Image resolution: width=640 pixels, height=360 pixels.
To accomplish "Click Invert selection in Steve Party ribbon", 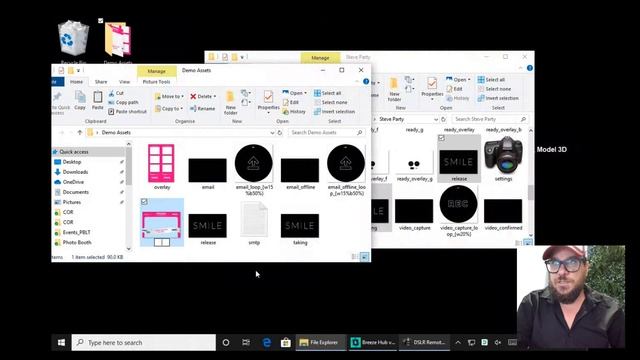I will pos(498,98).
